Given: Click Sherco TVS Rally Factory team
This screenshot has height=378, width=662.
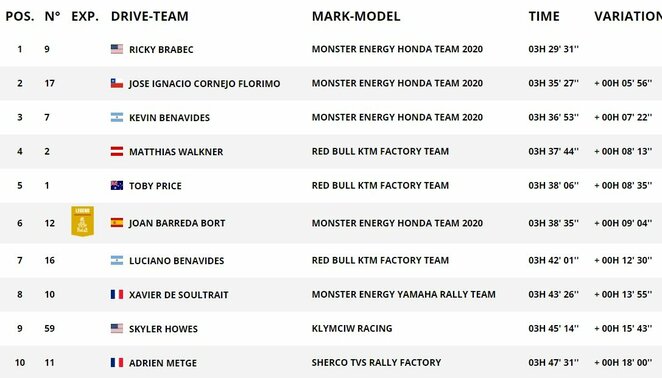Looking at the screenshot, I should [x=376, y=362].
